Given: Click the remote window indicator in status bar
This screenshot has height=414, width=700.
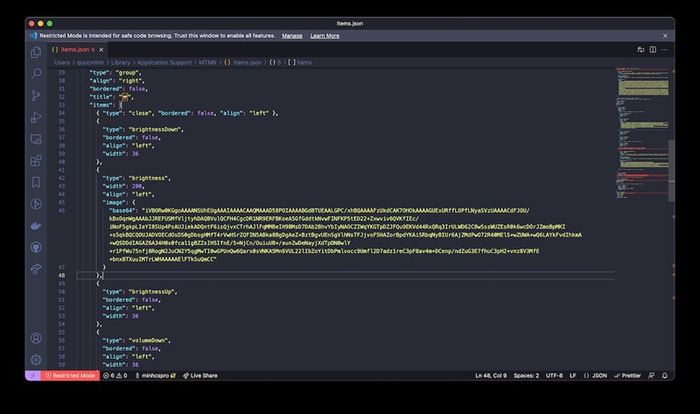Looking at the screenshot, I should 33,376.
